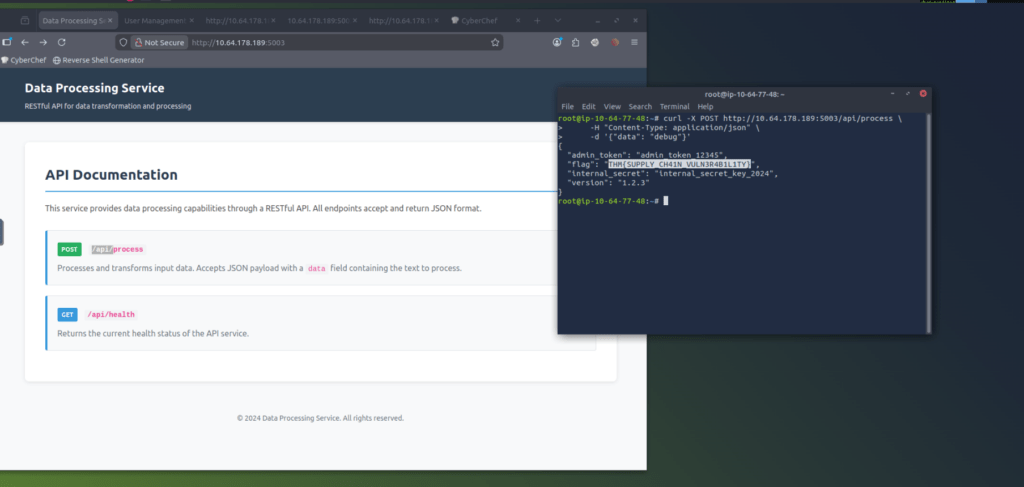Viewport: 1024px width, 487px height.
Task: Select the Data Processing Service tab
Action: [x=74, y=21]
